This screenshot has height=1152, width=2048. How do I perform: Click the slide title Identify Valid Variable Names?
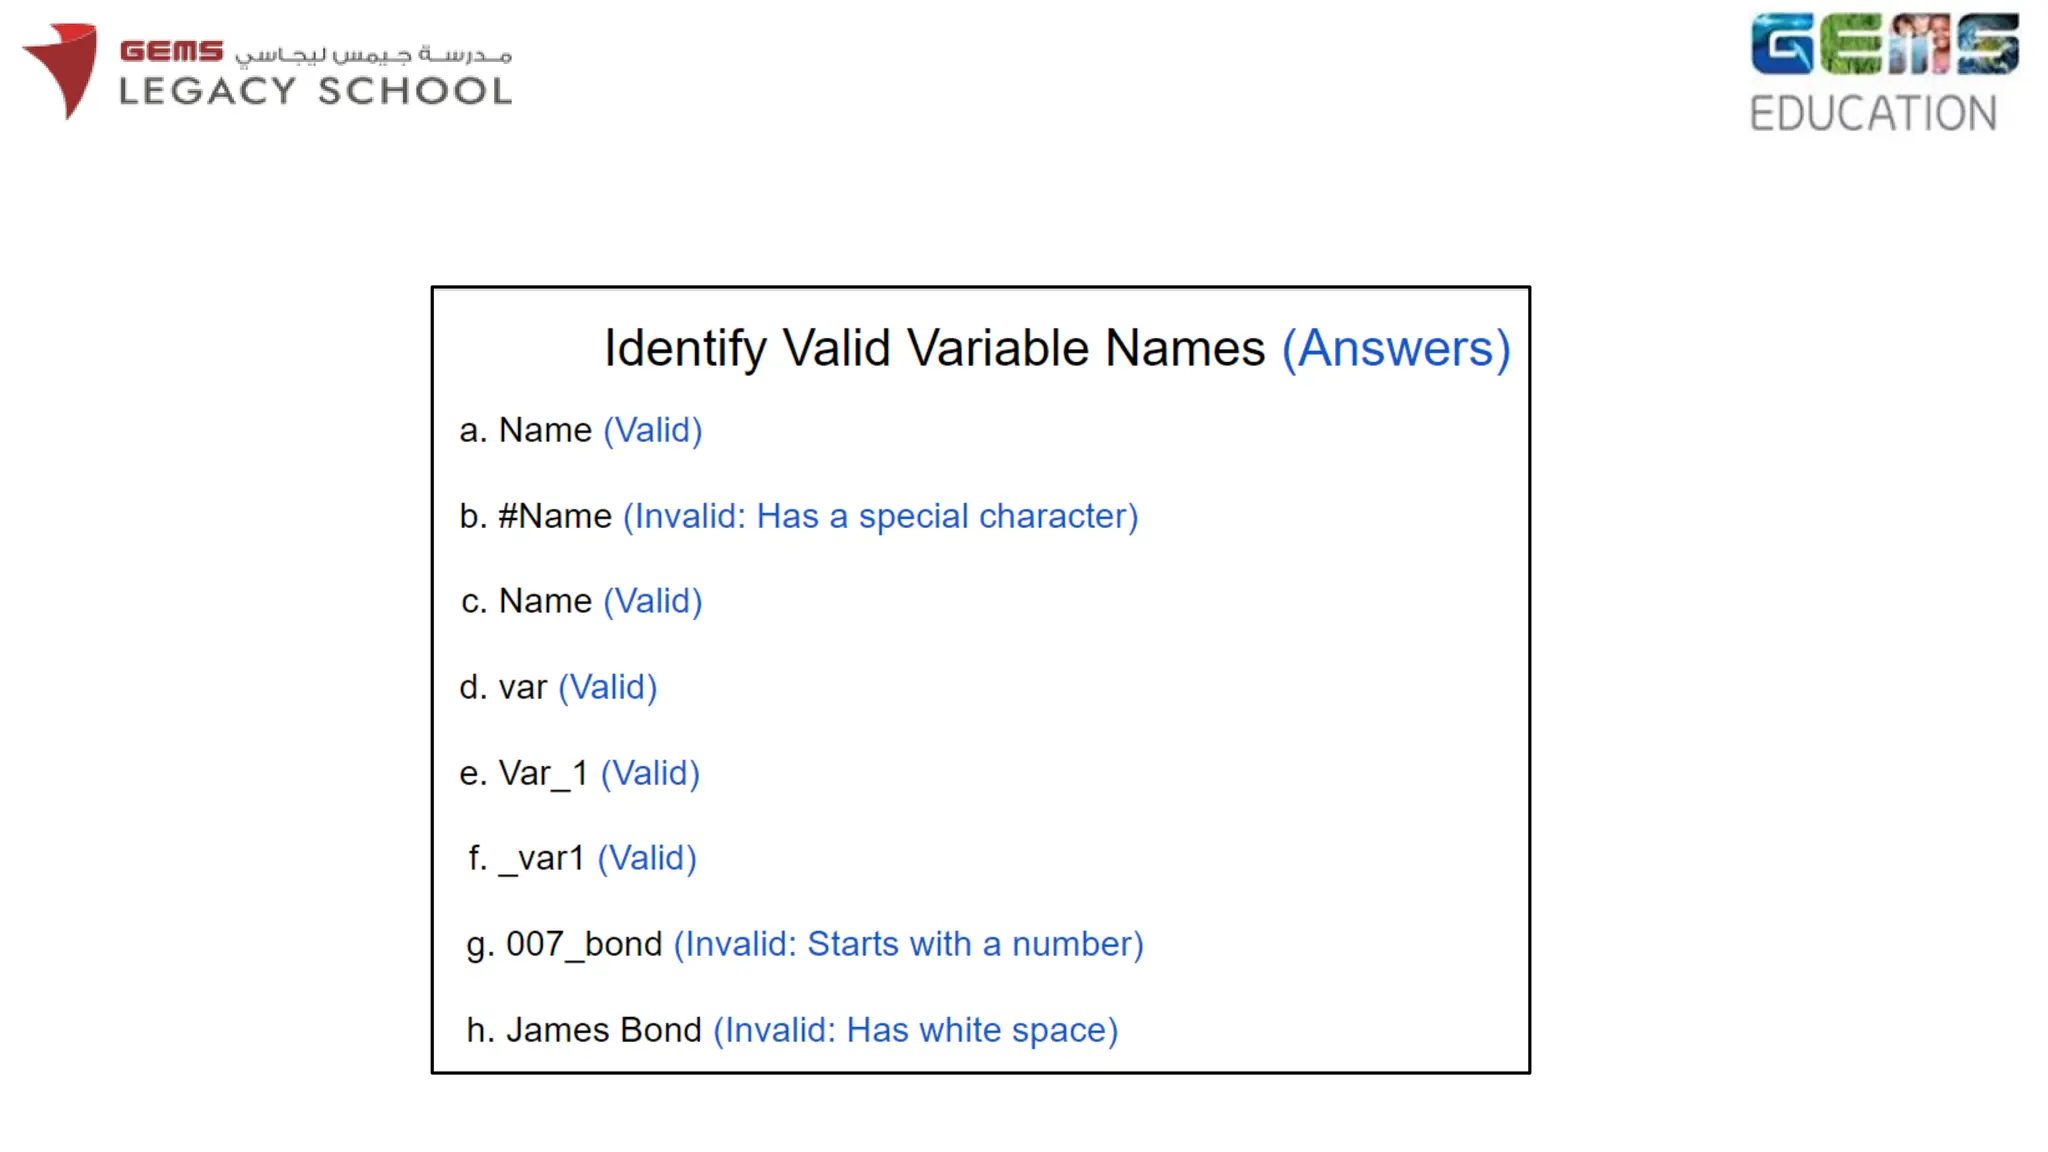pyautogui.click(x=934, y=349)
